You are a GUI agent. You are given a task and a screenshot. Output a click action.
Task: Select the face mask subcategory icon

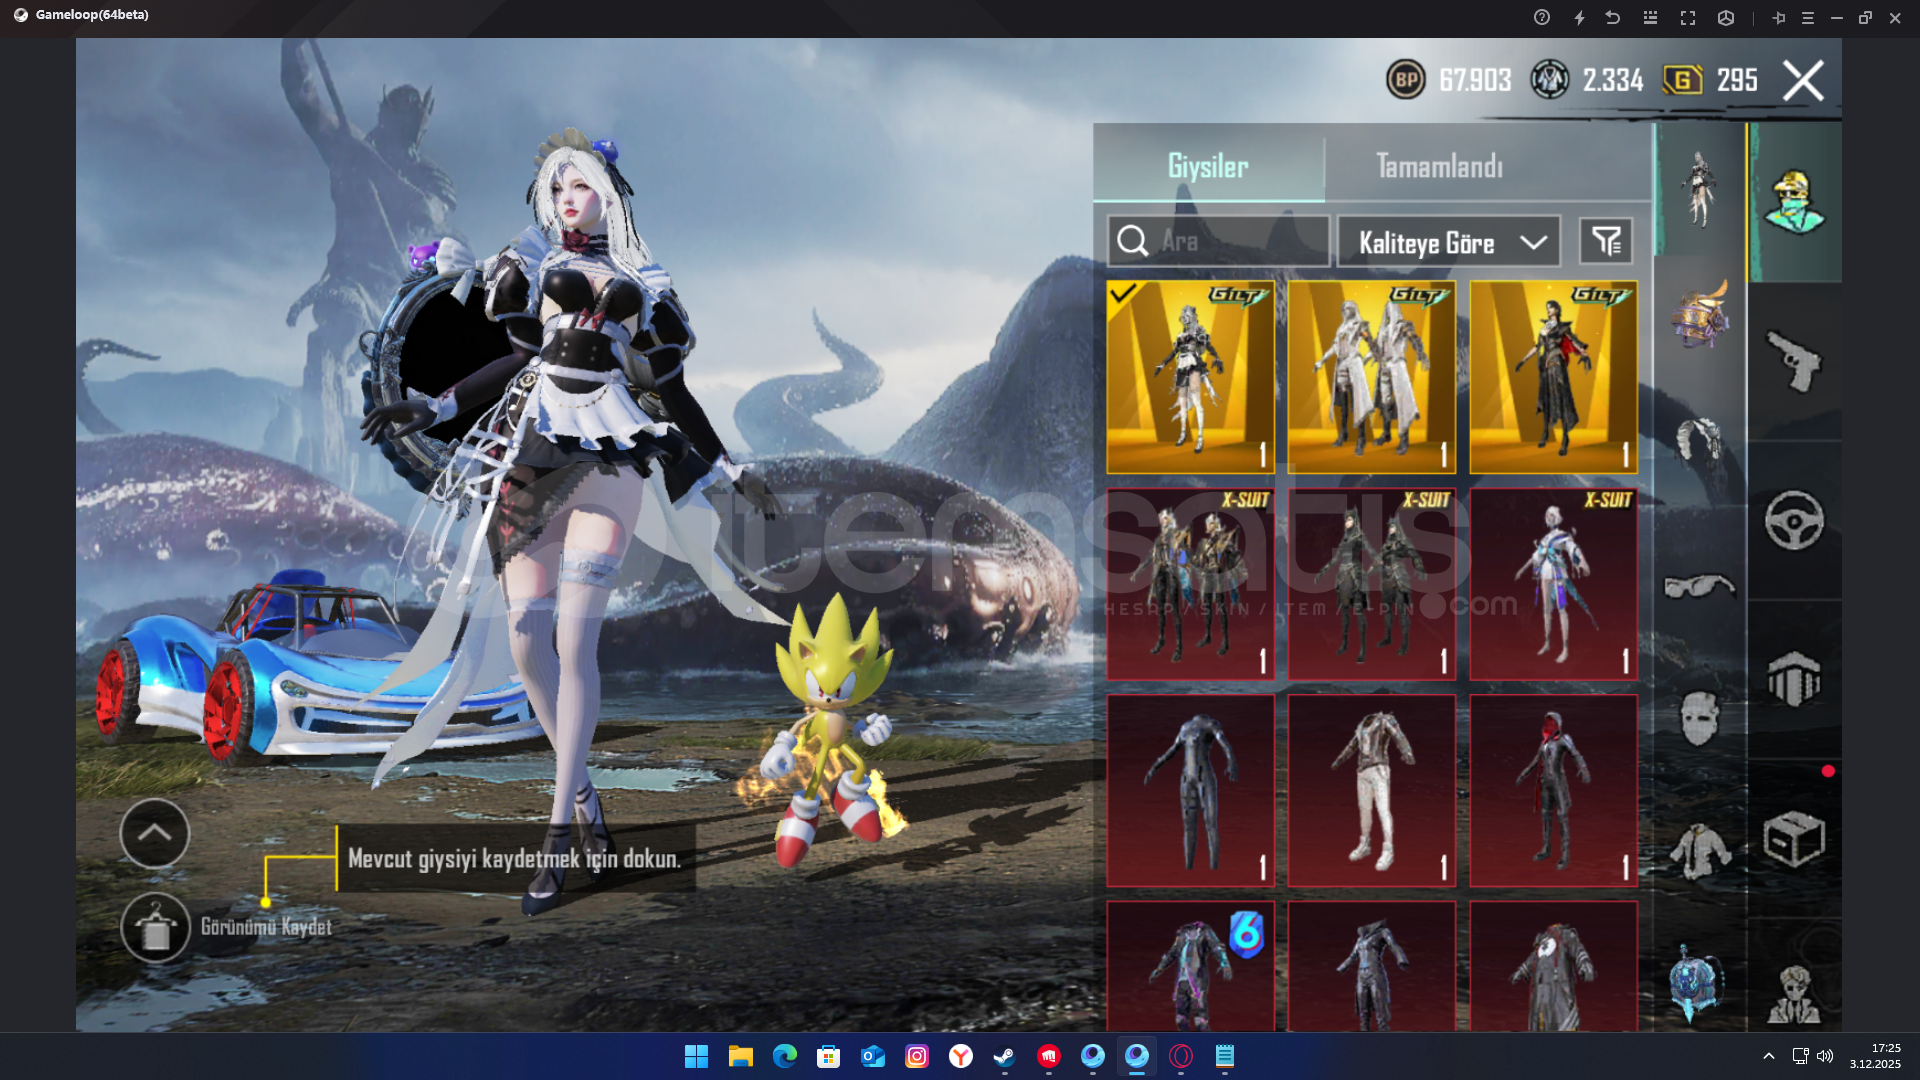1699,717
